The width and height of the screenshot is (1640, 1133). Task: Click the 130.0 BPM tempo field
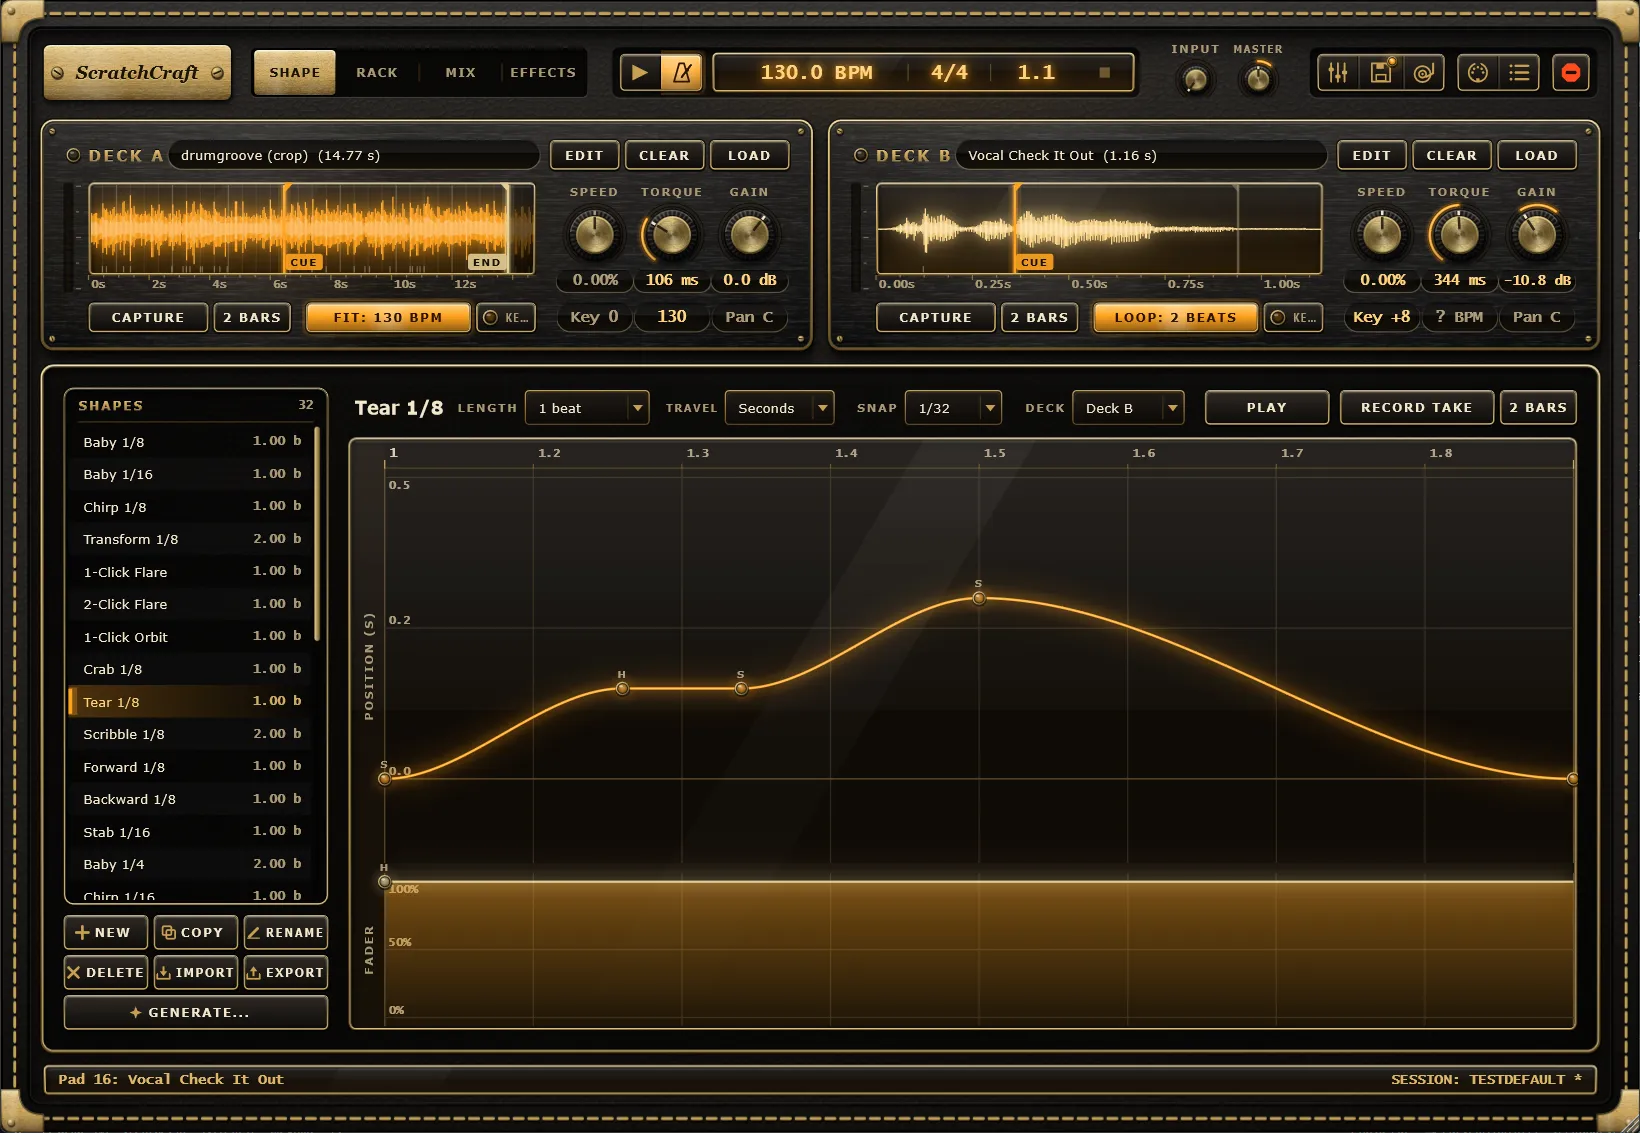pyautogui.click(x=817, y=73)
